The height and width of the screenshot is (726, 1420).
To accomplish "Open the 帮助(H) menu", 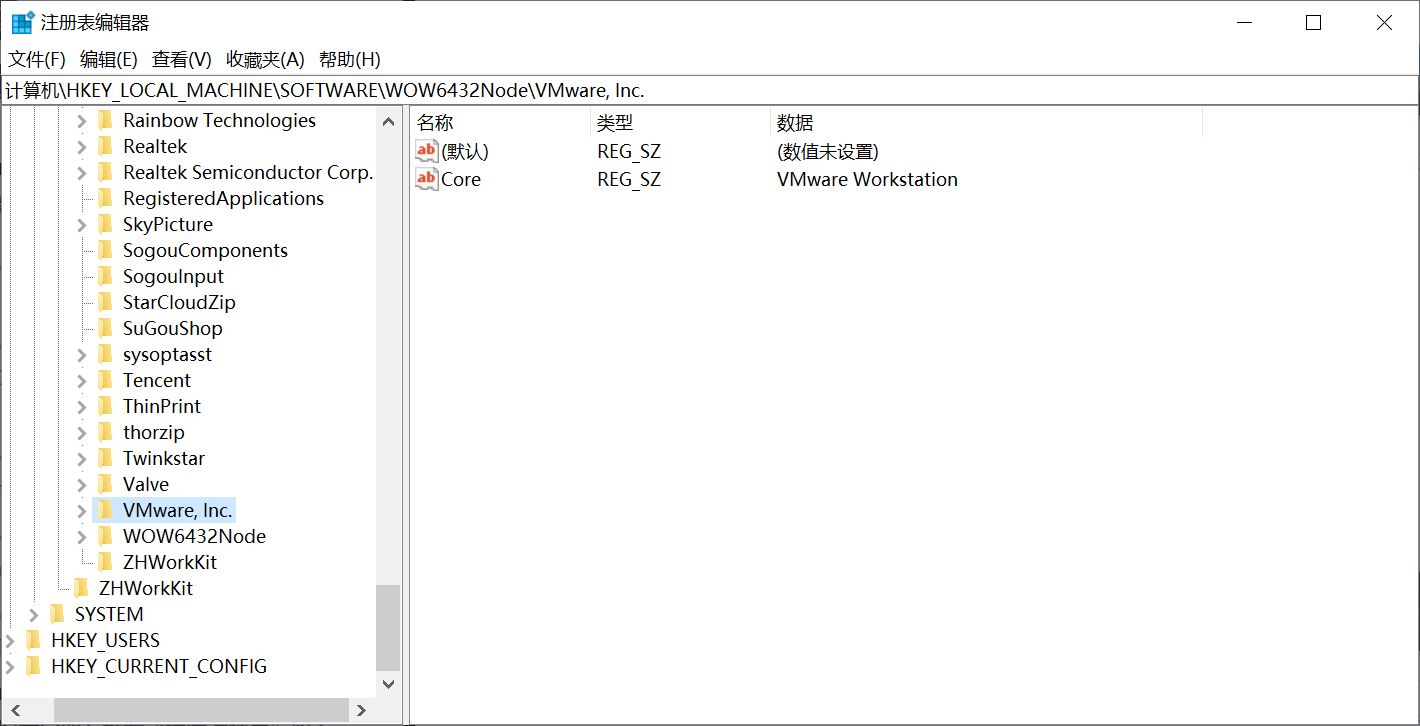I will click(x=350, y=60).
